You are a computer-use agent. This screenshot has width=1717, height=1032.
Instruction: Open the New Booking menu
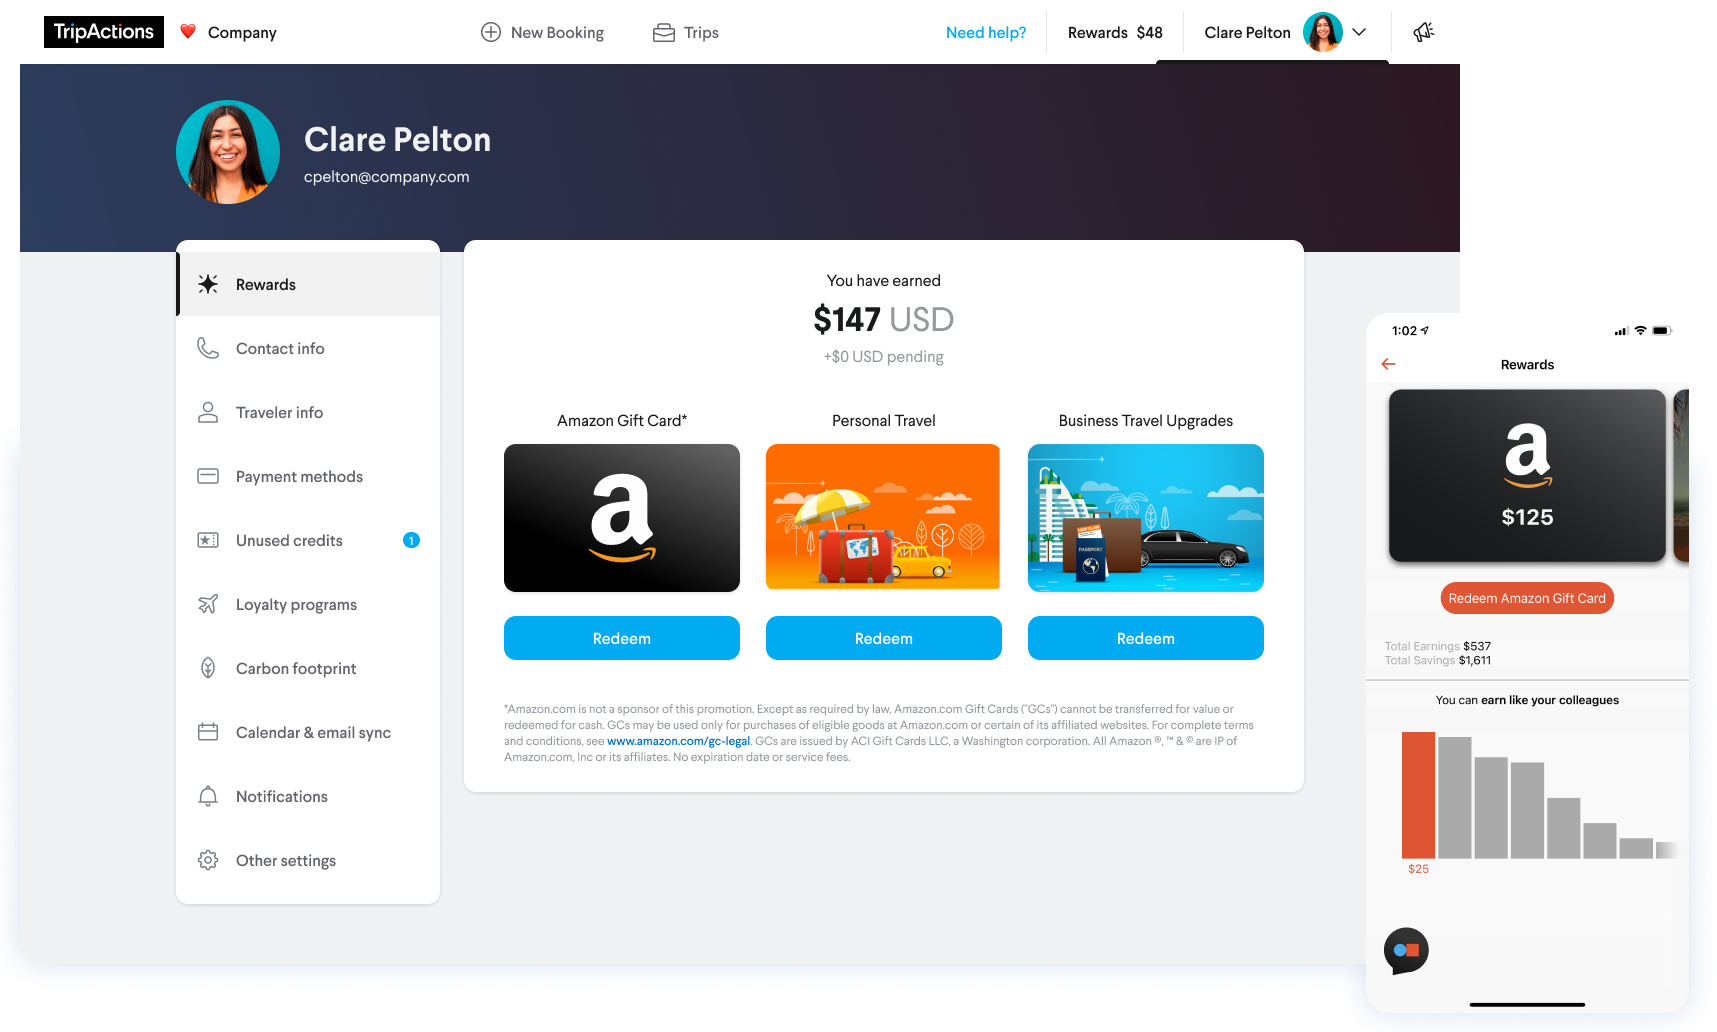pyautogui.click(x=542, y=32)
